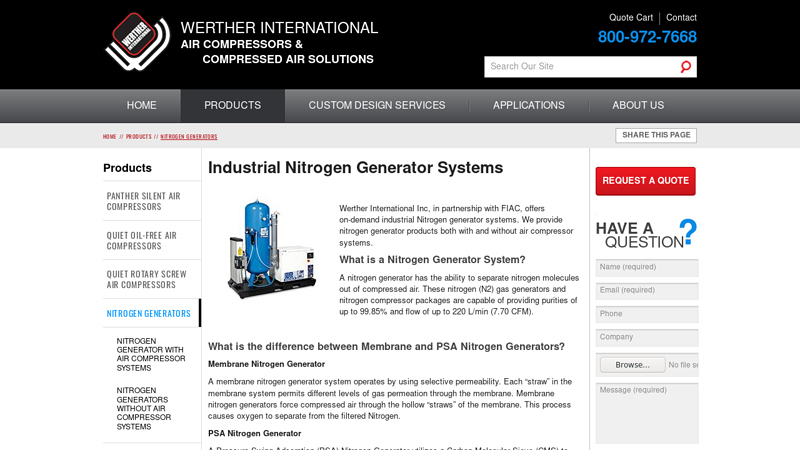Click the HOME breadcrumb link

click(109, 137)
